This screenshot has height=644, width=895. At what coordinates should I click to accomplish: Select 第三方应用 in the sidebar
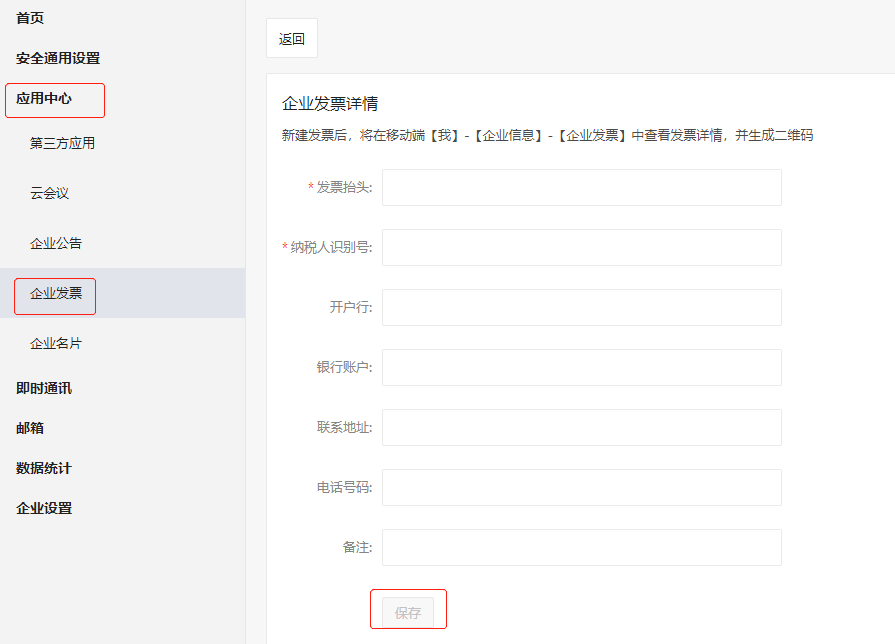click(62, 143)
